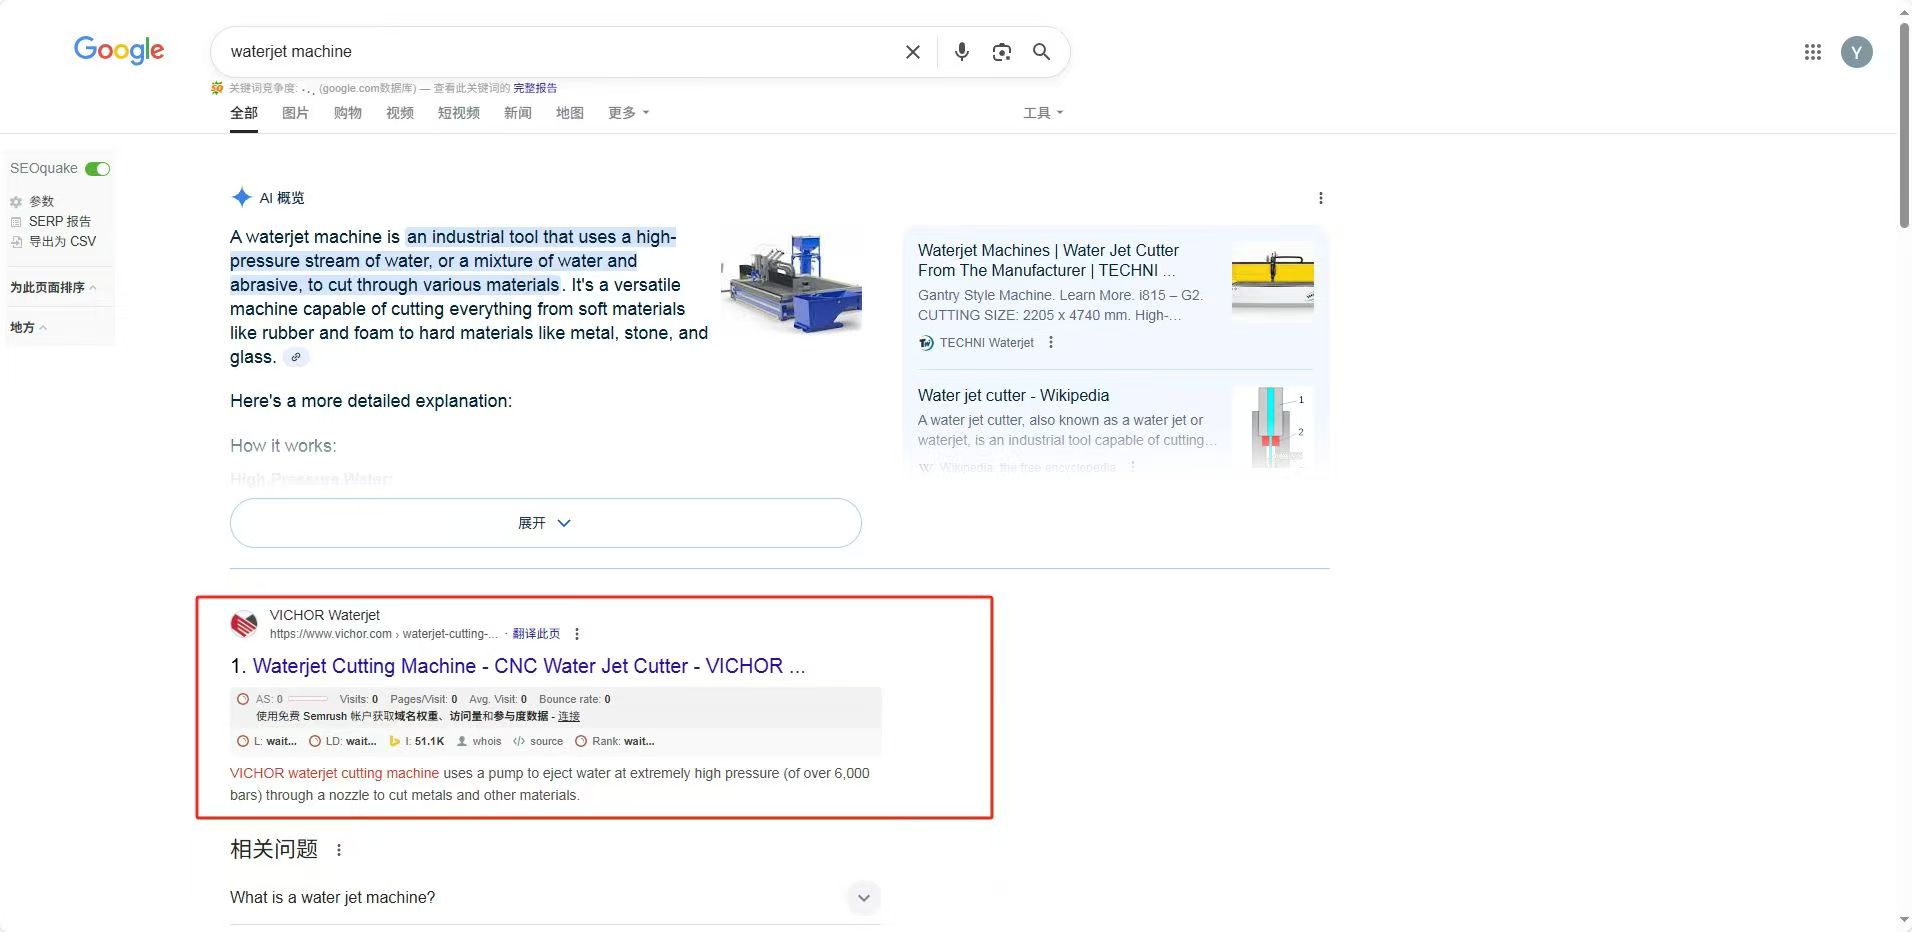Clear the search box with X icon
1912x932 pixels.
click(912, 52)
